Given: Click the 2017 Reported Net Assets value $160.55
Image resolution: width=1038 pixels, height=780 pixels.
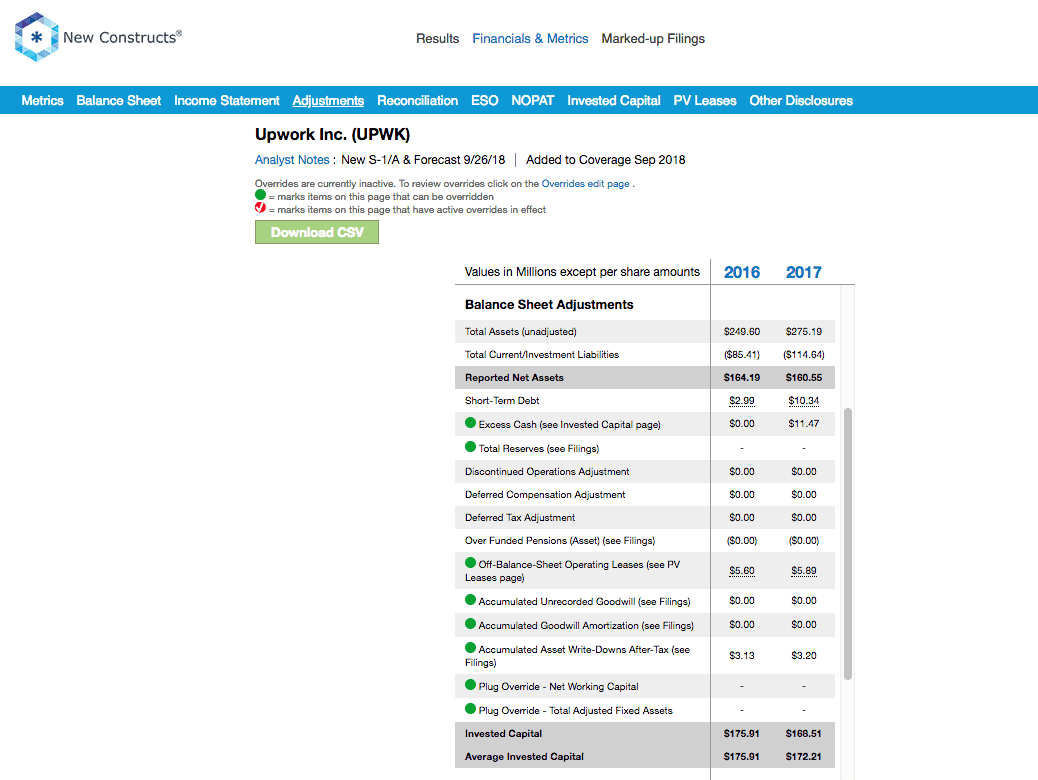Looking at the screenshot, I should [x=804, y=377].
